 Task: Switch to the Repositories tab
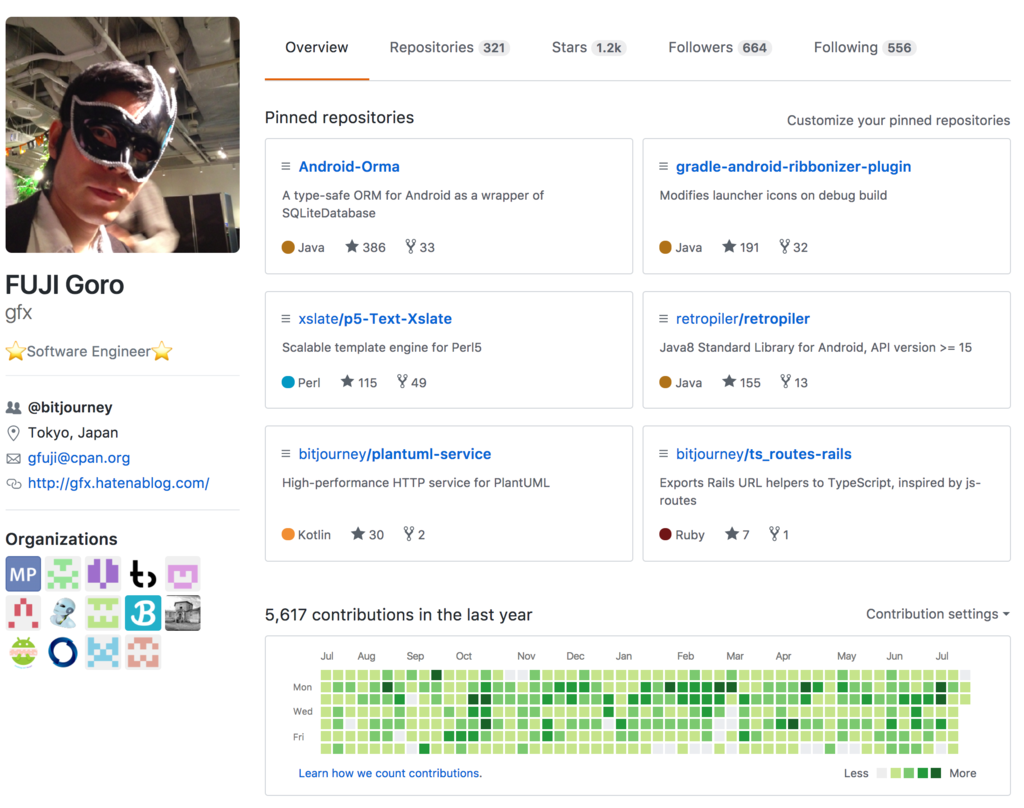coord(449,48)
